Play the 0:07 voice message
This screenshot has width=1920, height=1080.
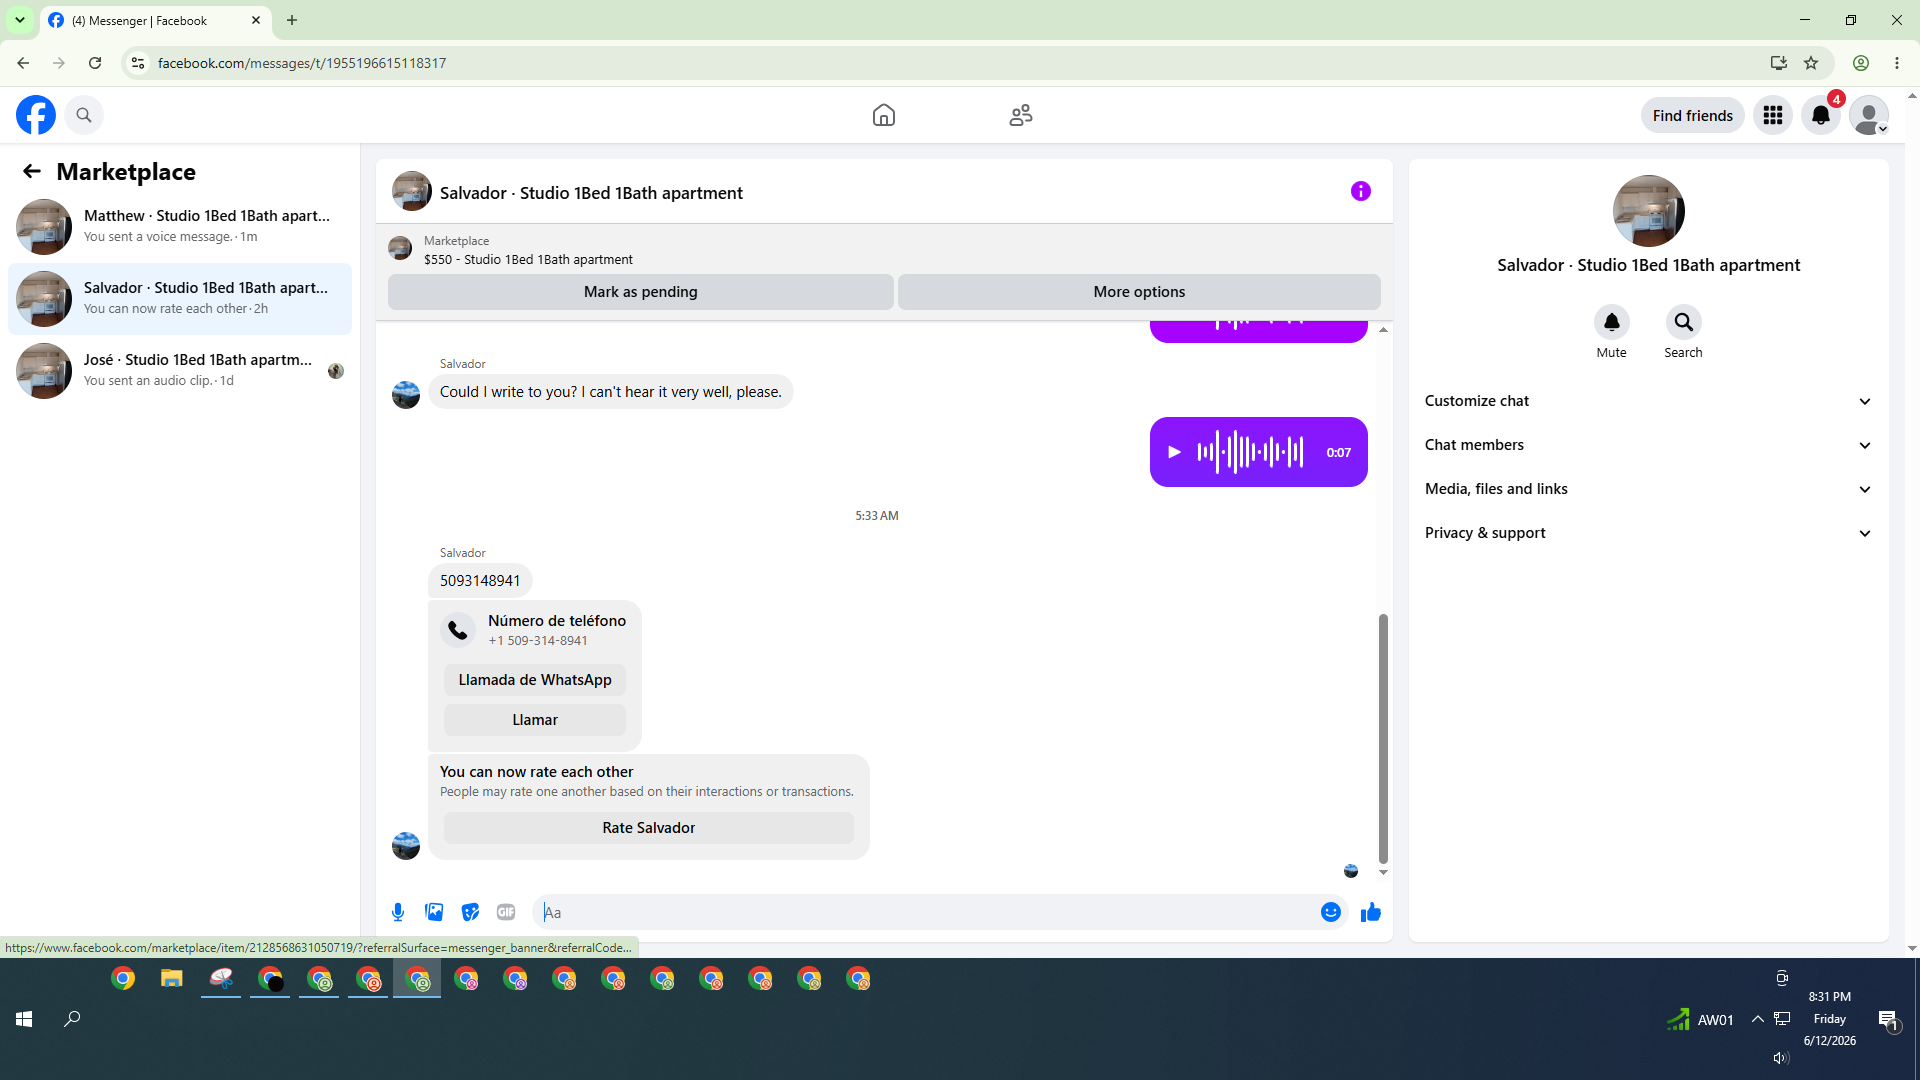click(x=1175, y=452)
